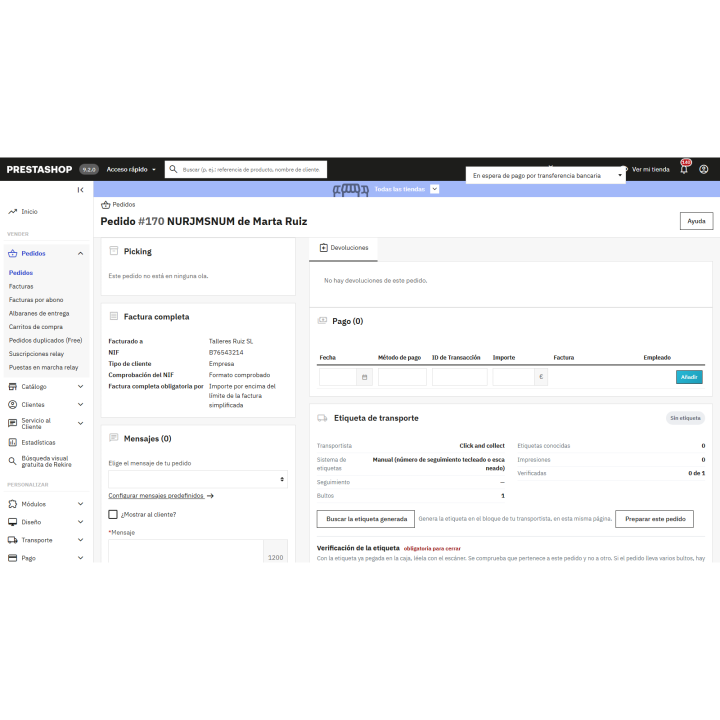The height and width of the screenshot is (720, 720).
Task: Expand the Diseño sidebar section
Action: pos(80,522)
